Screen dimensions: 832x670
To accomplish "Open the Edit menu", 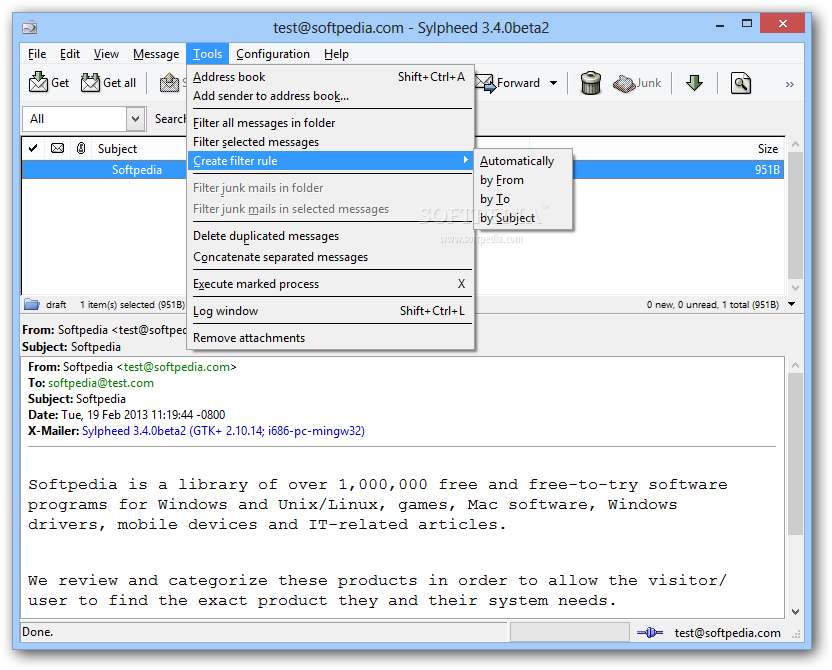I will tap(70, 54).
